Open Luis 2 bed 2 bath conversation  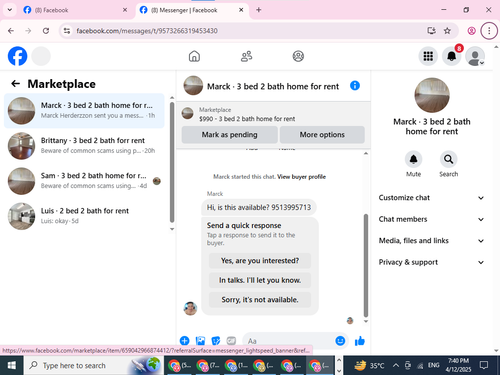84,216
